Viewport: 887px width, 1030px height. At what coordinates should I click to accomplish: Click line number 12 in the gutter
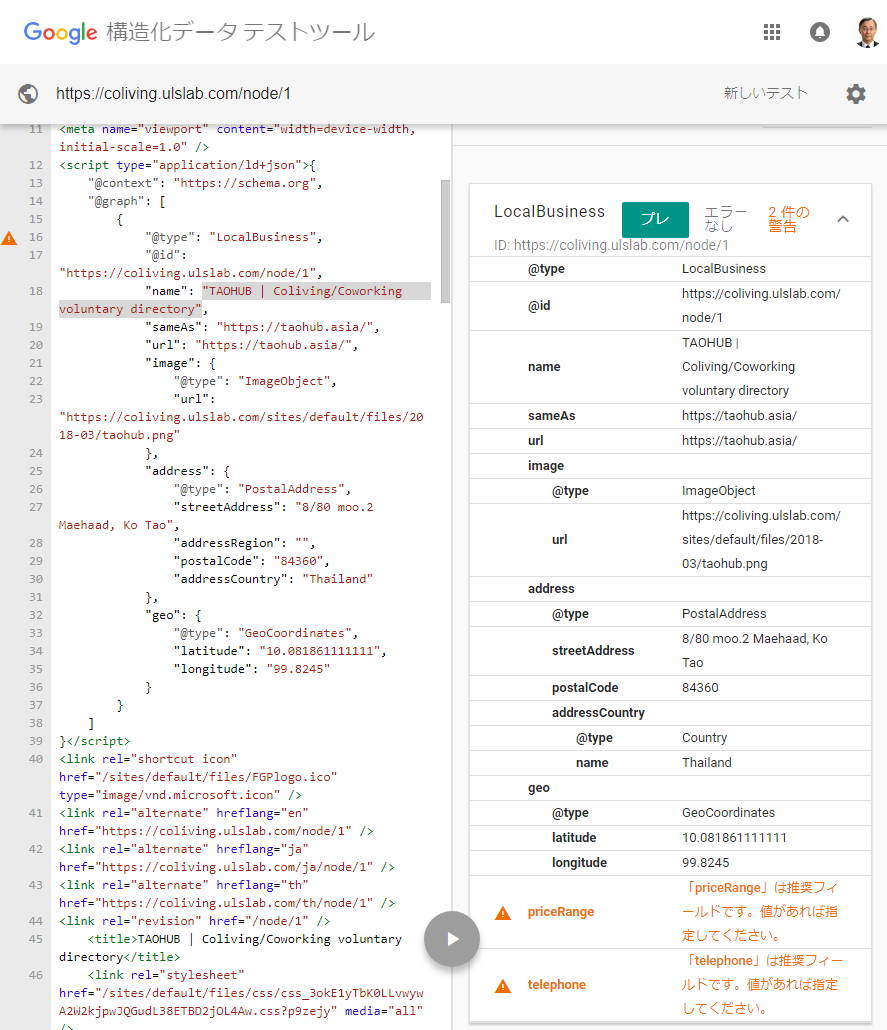point(36,166)
